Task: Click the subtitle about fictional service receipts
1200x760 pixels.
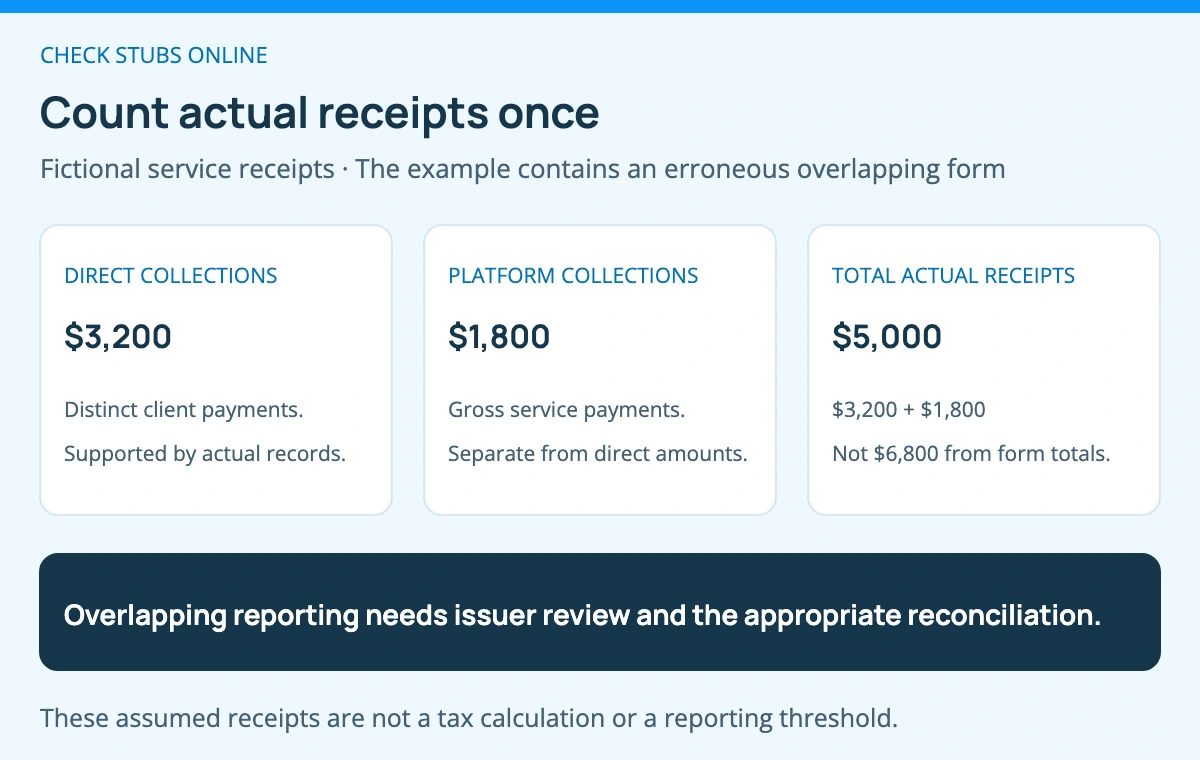Action: pyautogui.click(x=523, y=169)
